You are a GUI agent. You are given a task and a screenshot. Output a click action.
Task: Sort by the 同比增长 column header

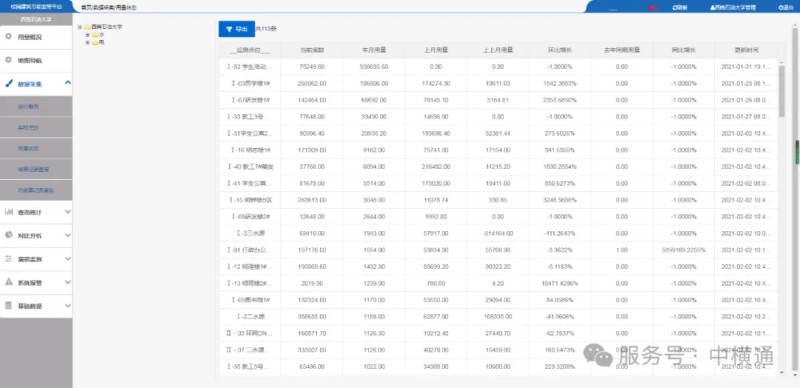tap(684, 50)
